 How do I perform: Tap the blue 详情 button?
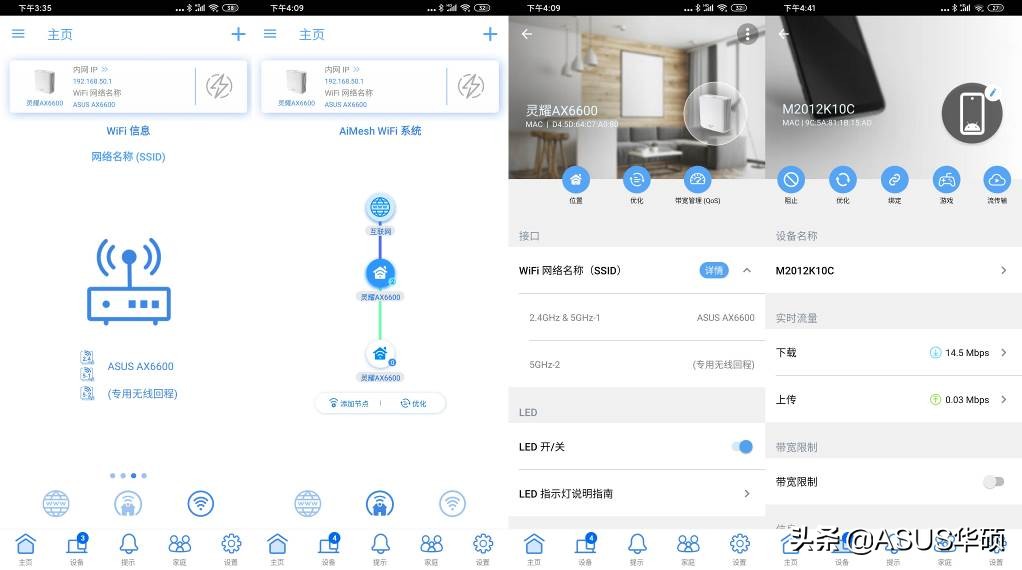714,270
